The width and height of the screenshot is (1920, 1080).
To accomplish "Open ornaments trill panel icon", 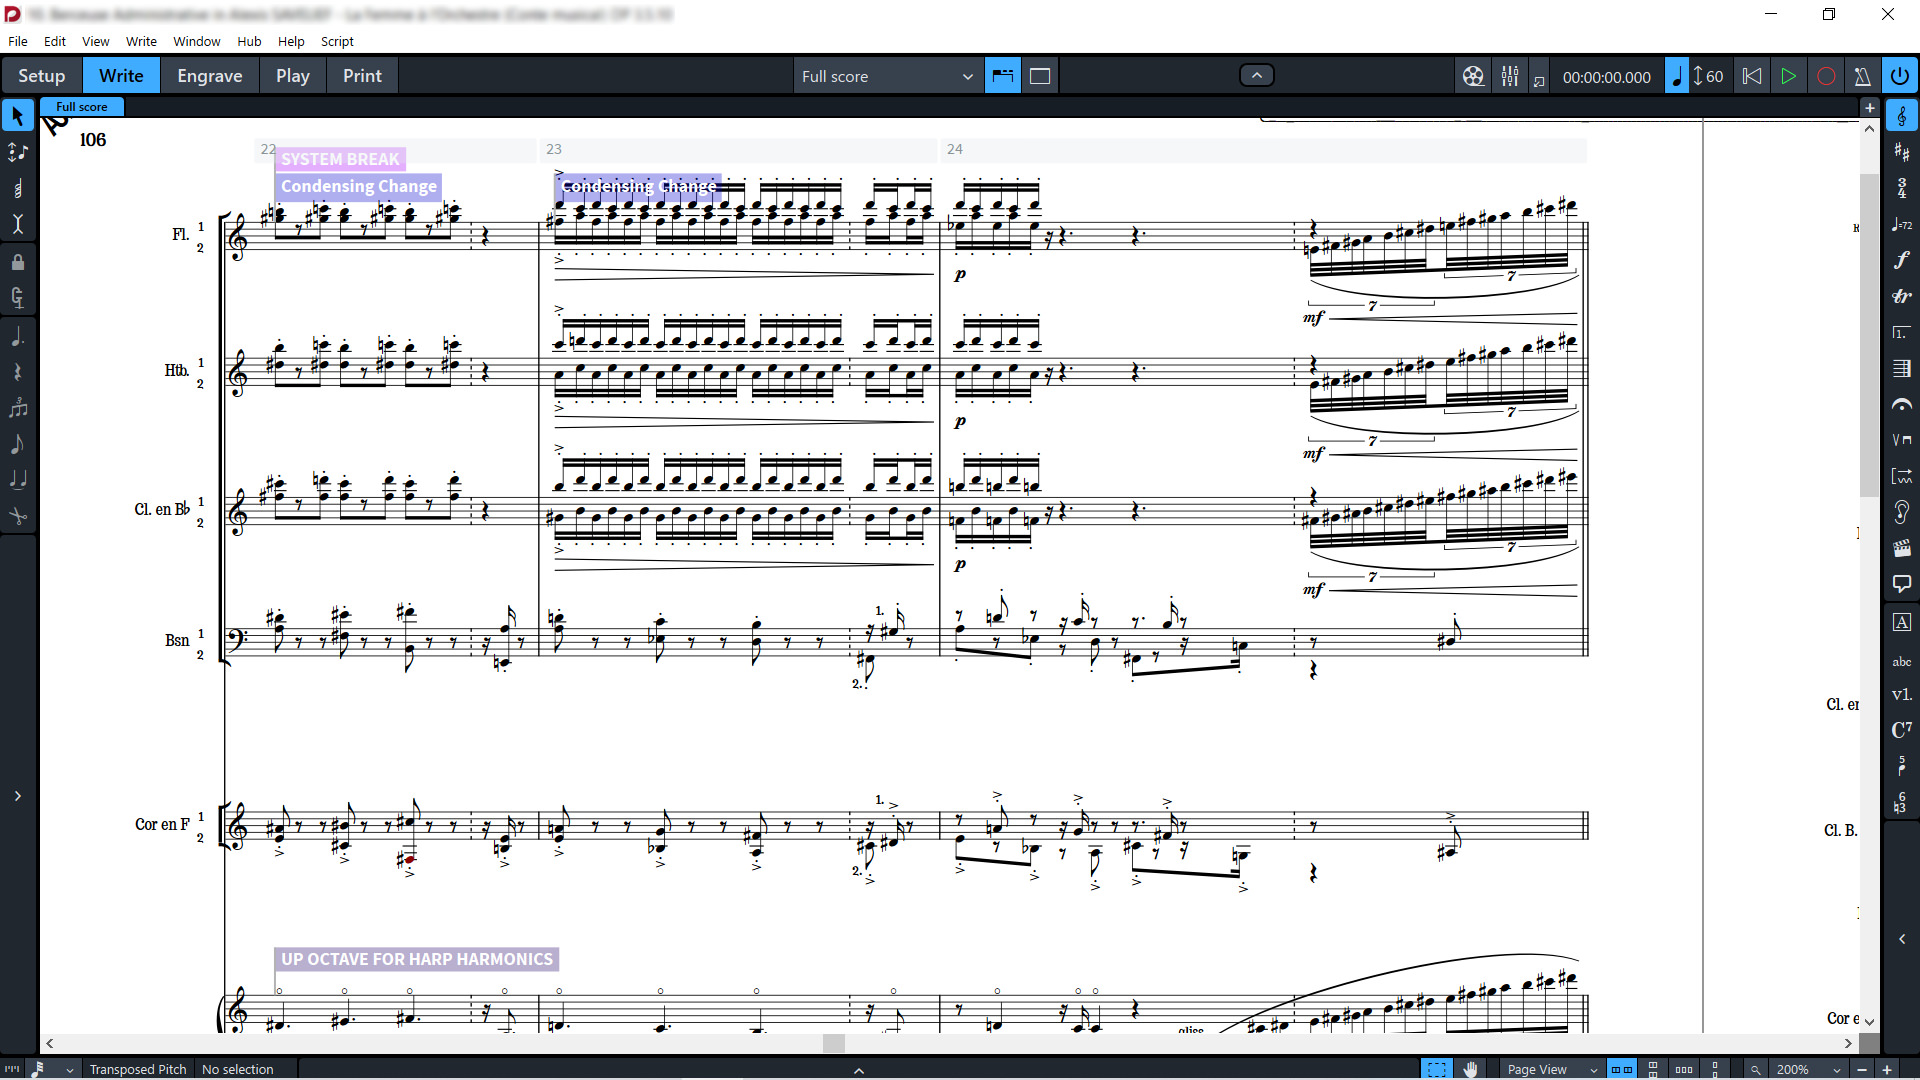I will tap(1901, 296).
